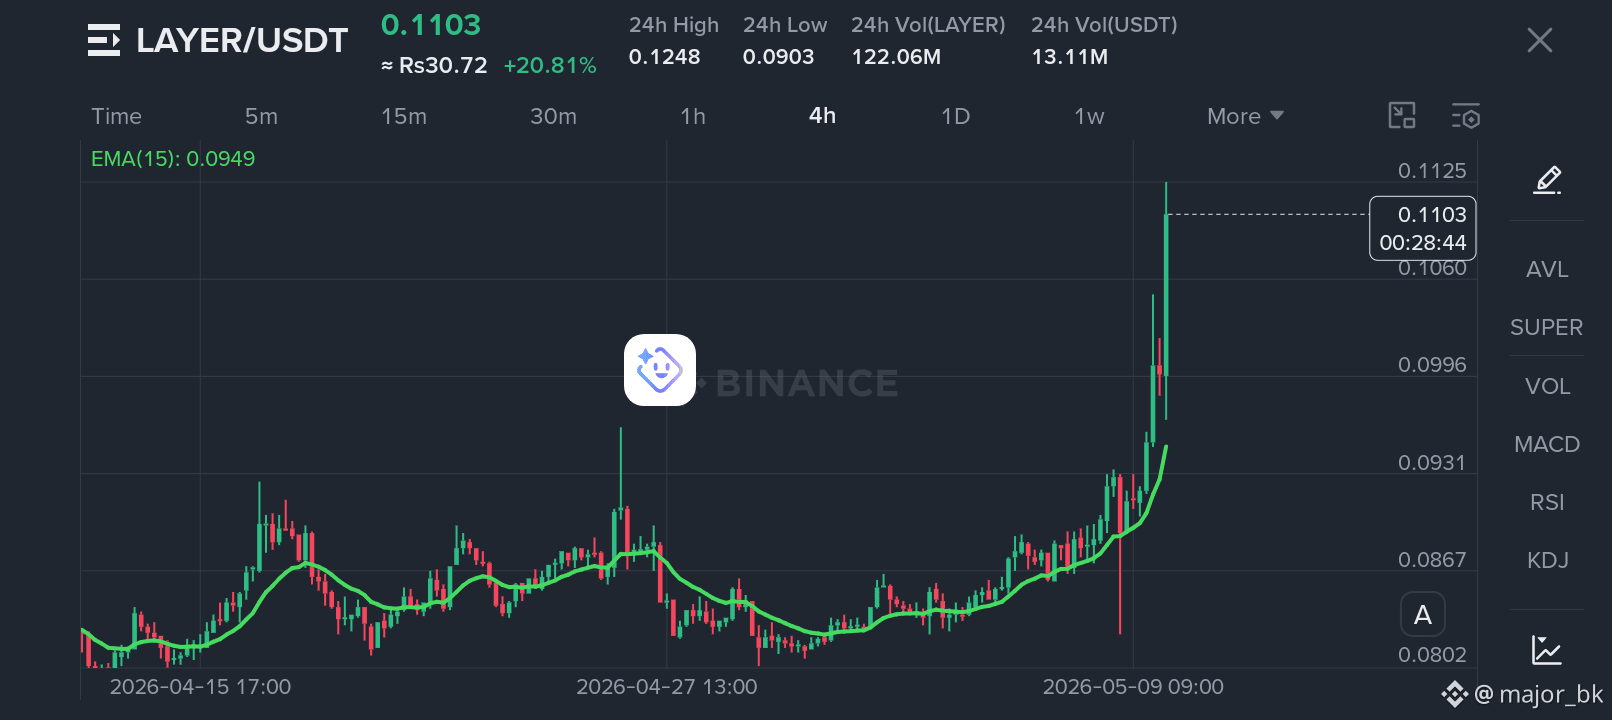Select the drawing pencil tool

[1547, 180]
